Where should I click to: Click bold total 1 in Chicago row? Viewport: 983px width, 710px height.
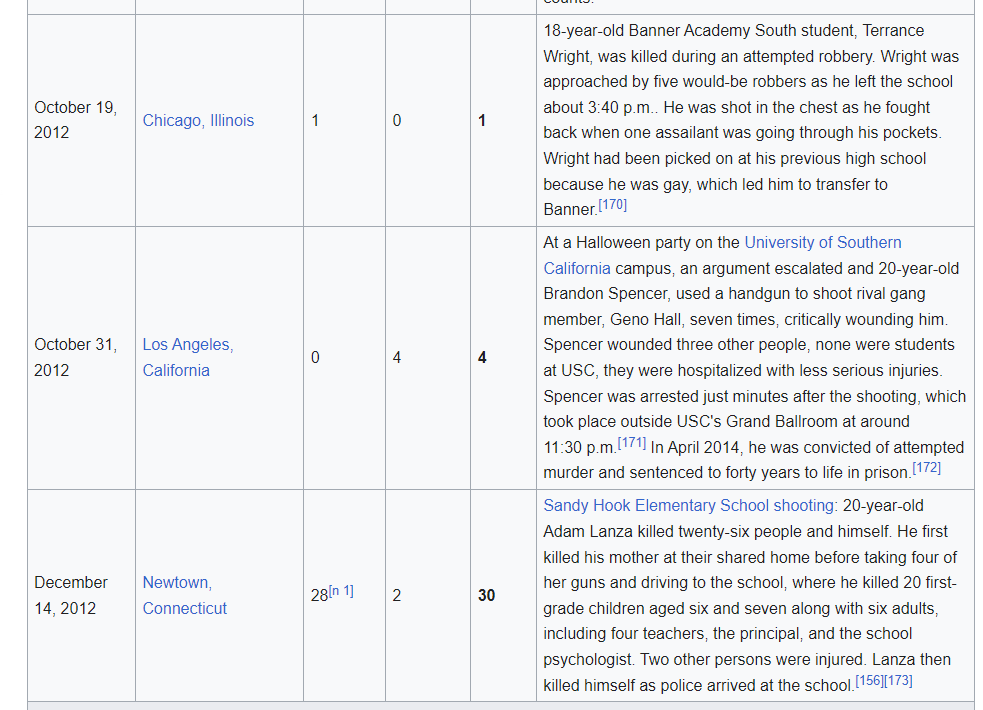[482, 120]
